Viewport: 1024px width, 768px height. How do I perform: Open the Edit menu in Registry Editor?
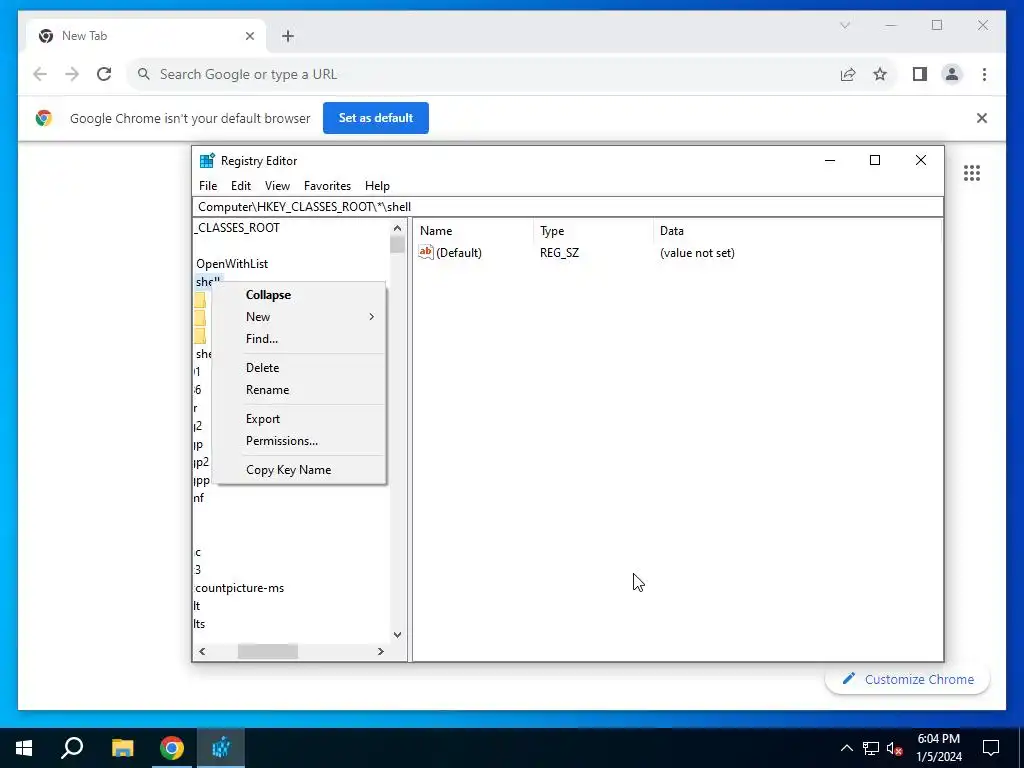(241, 185)
